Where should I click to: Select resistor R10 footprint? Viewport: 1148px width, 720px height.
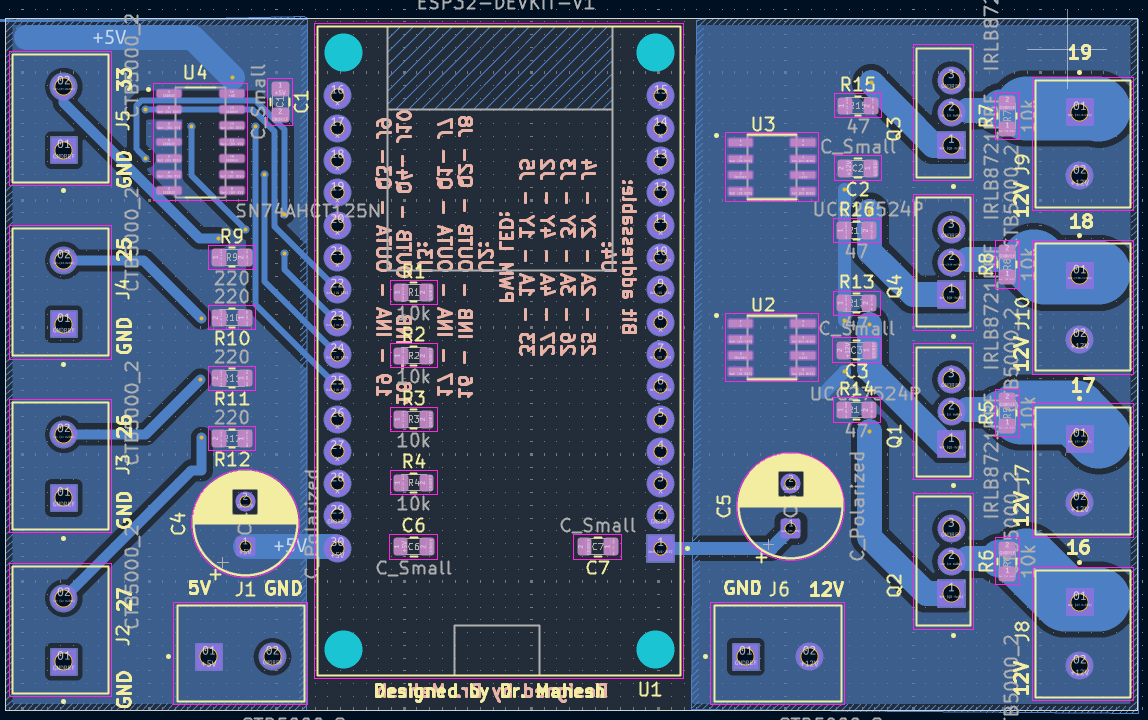pos(231,318)
